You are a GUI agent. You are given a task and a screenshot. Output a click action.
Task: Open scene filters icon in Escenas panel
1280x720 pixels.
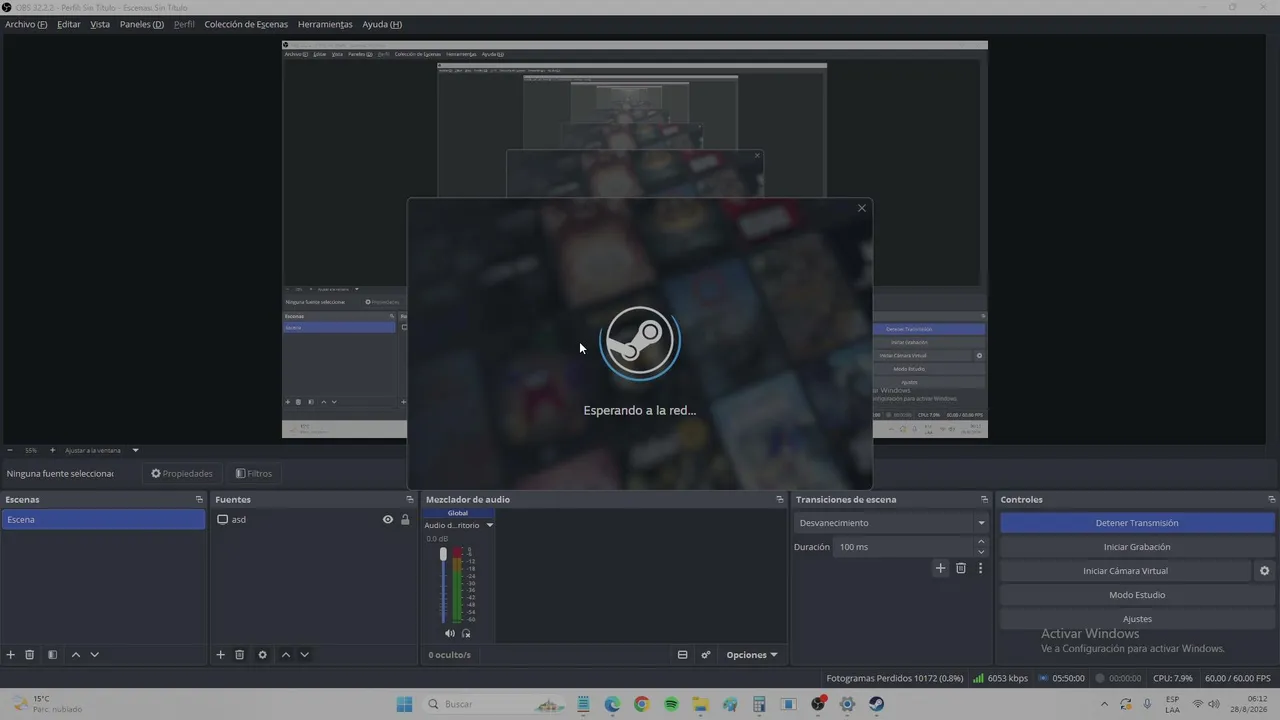[x=52, y=655]
